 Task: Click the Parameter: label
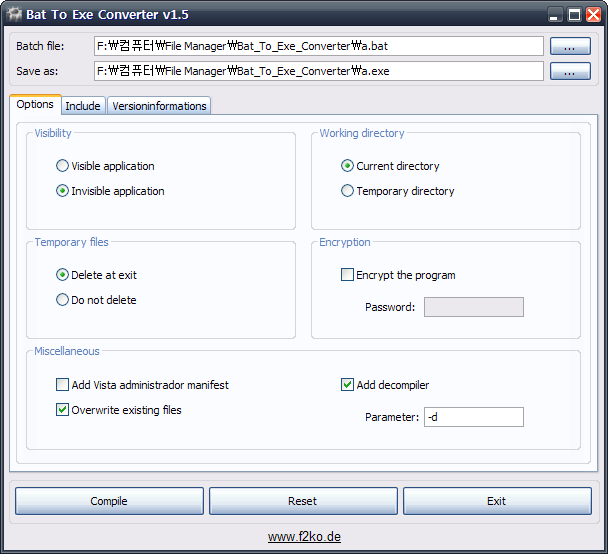point(392,417)
